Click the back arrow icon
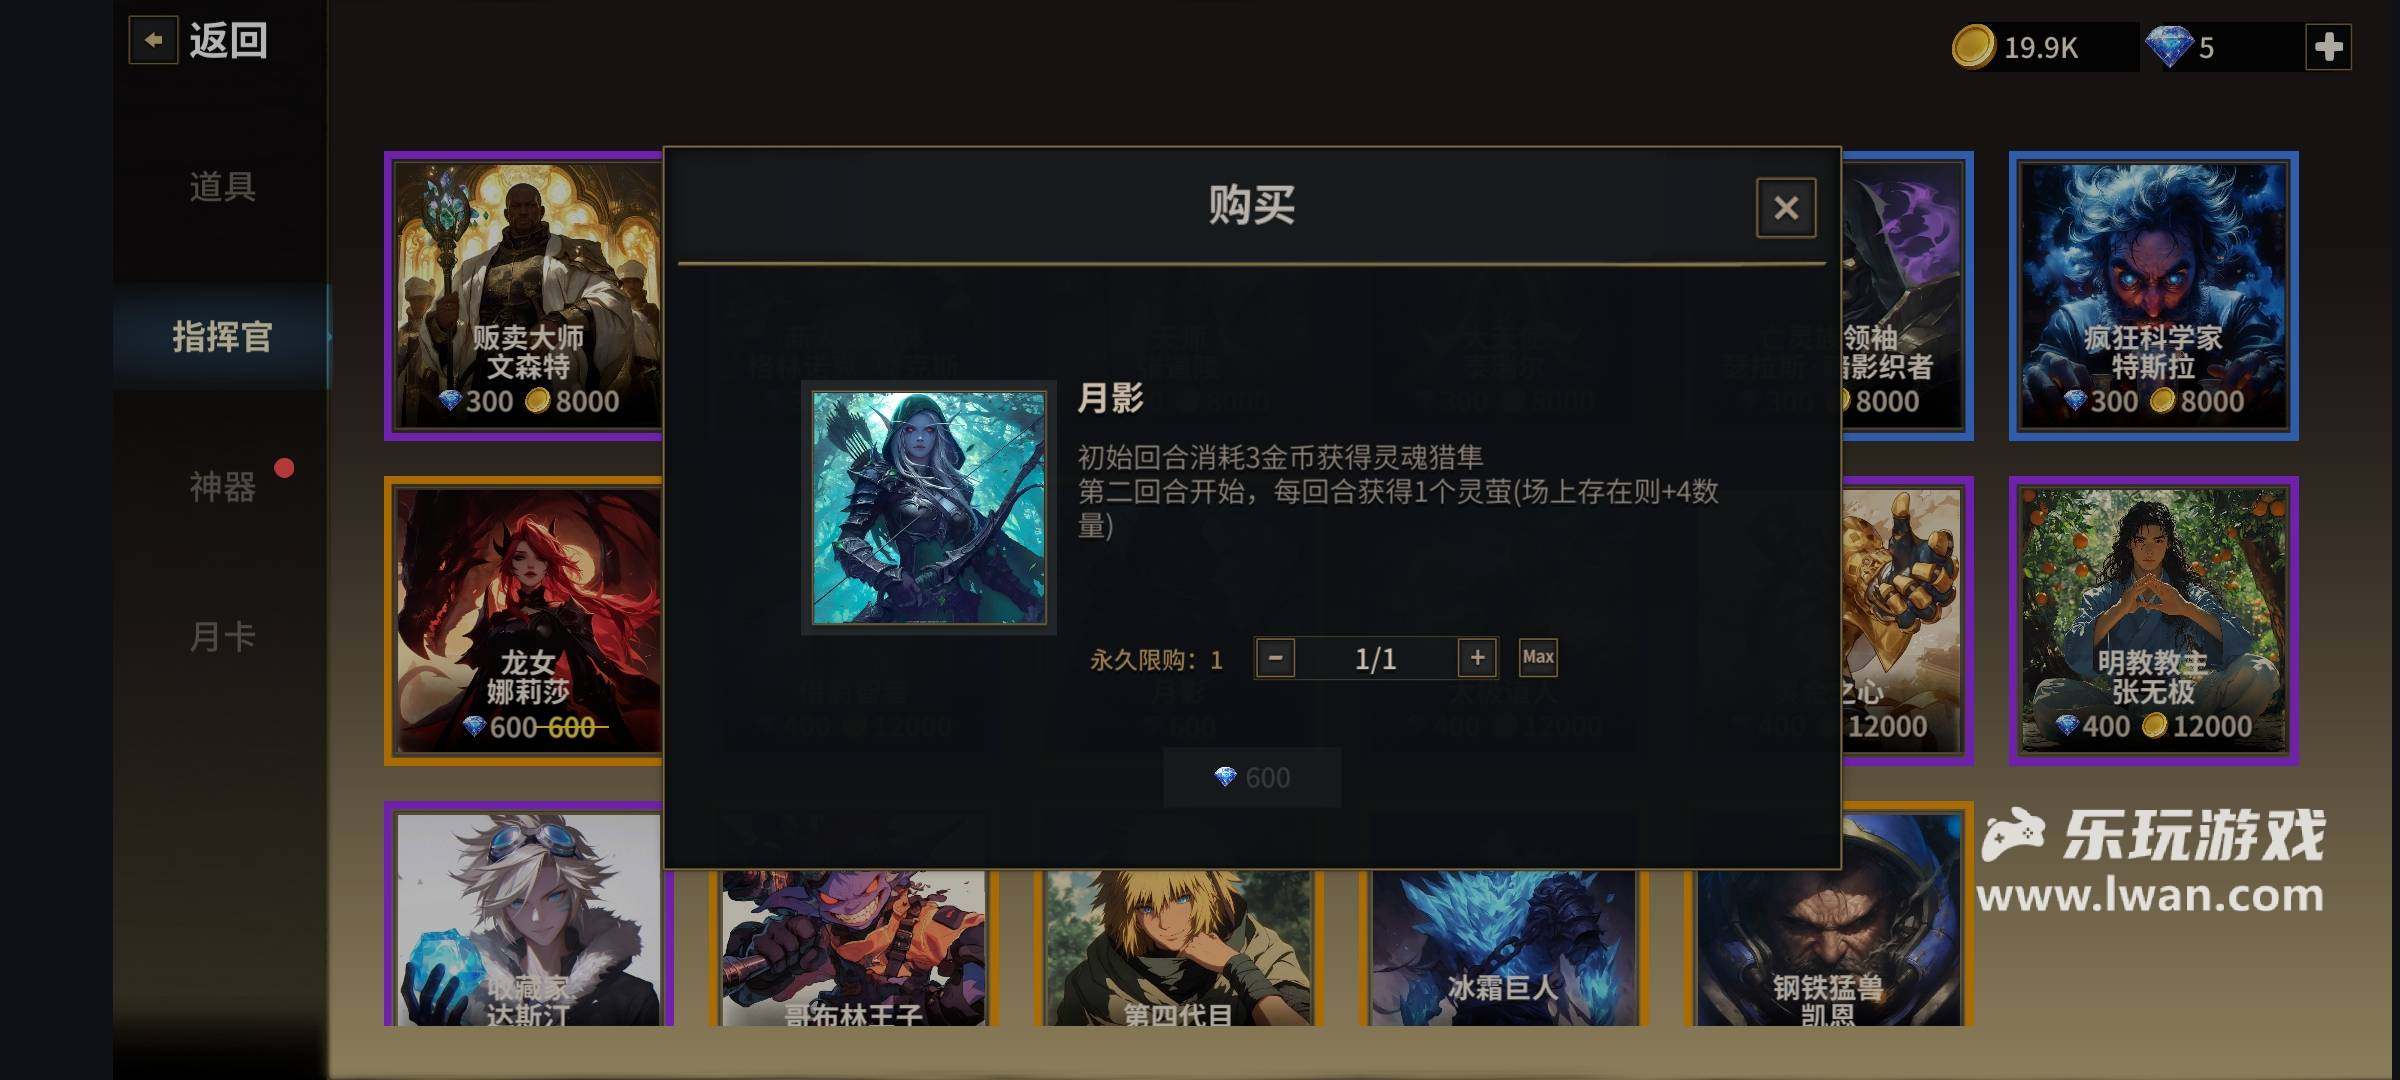The height and width of the screenshot is (1080, 2400). tap(153, 41)
